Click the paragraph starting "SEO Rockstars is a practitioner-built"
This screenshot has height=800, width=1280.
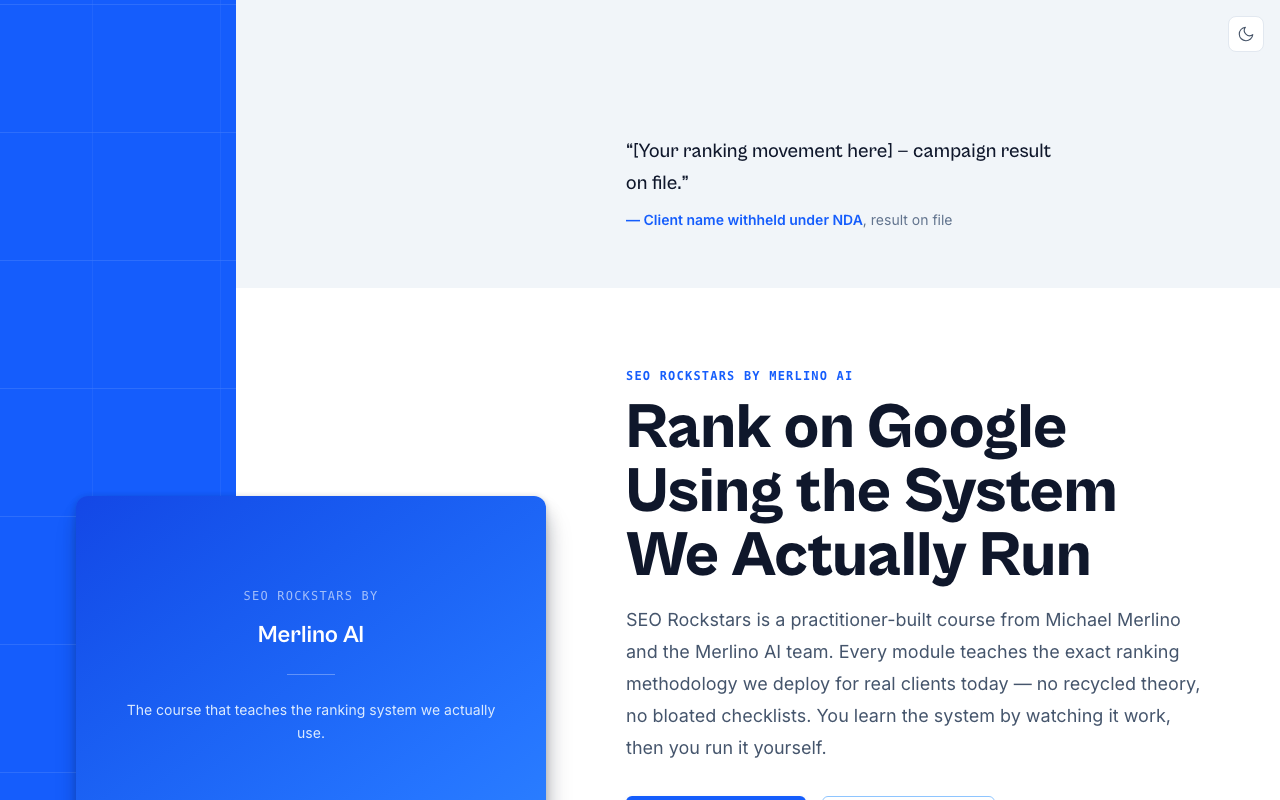click(x=913, y=684)
